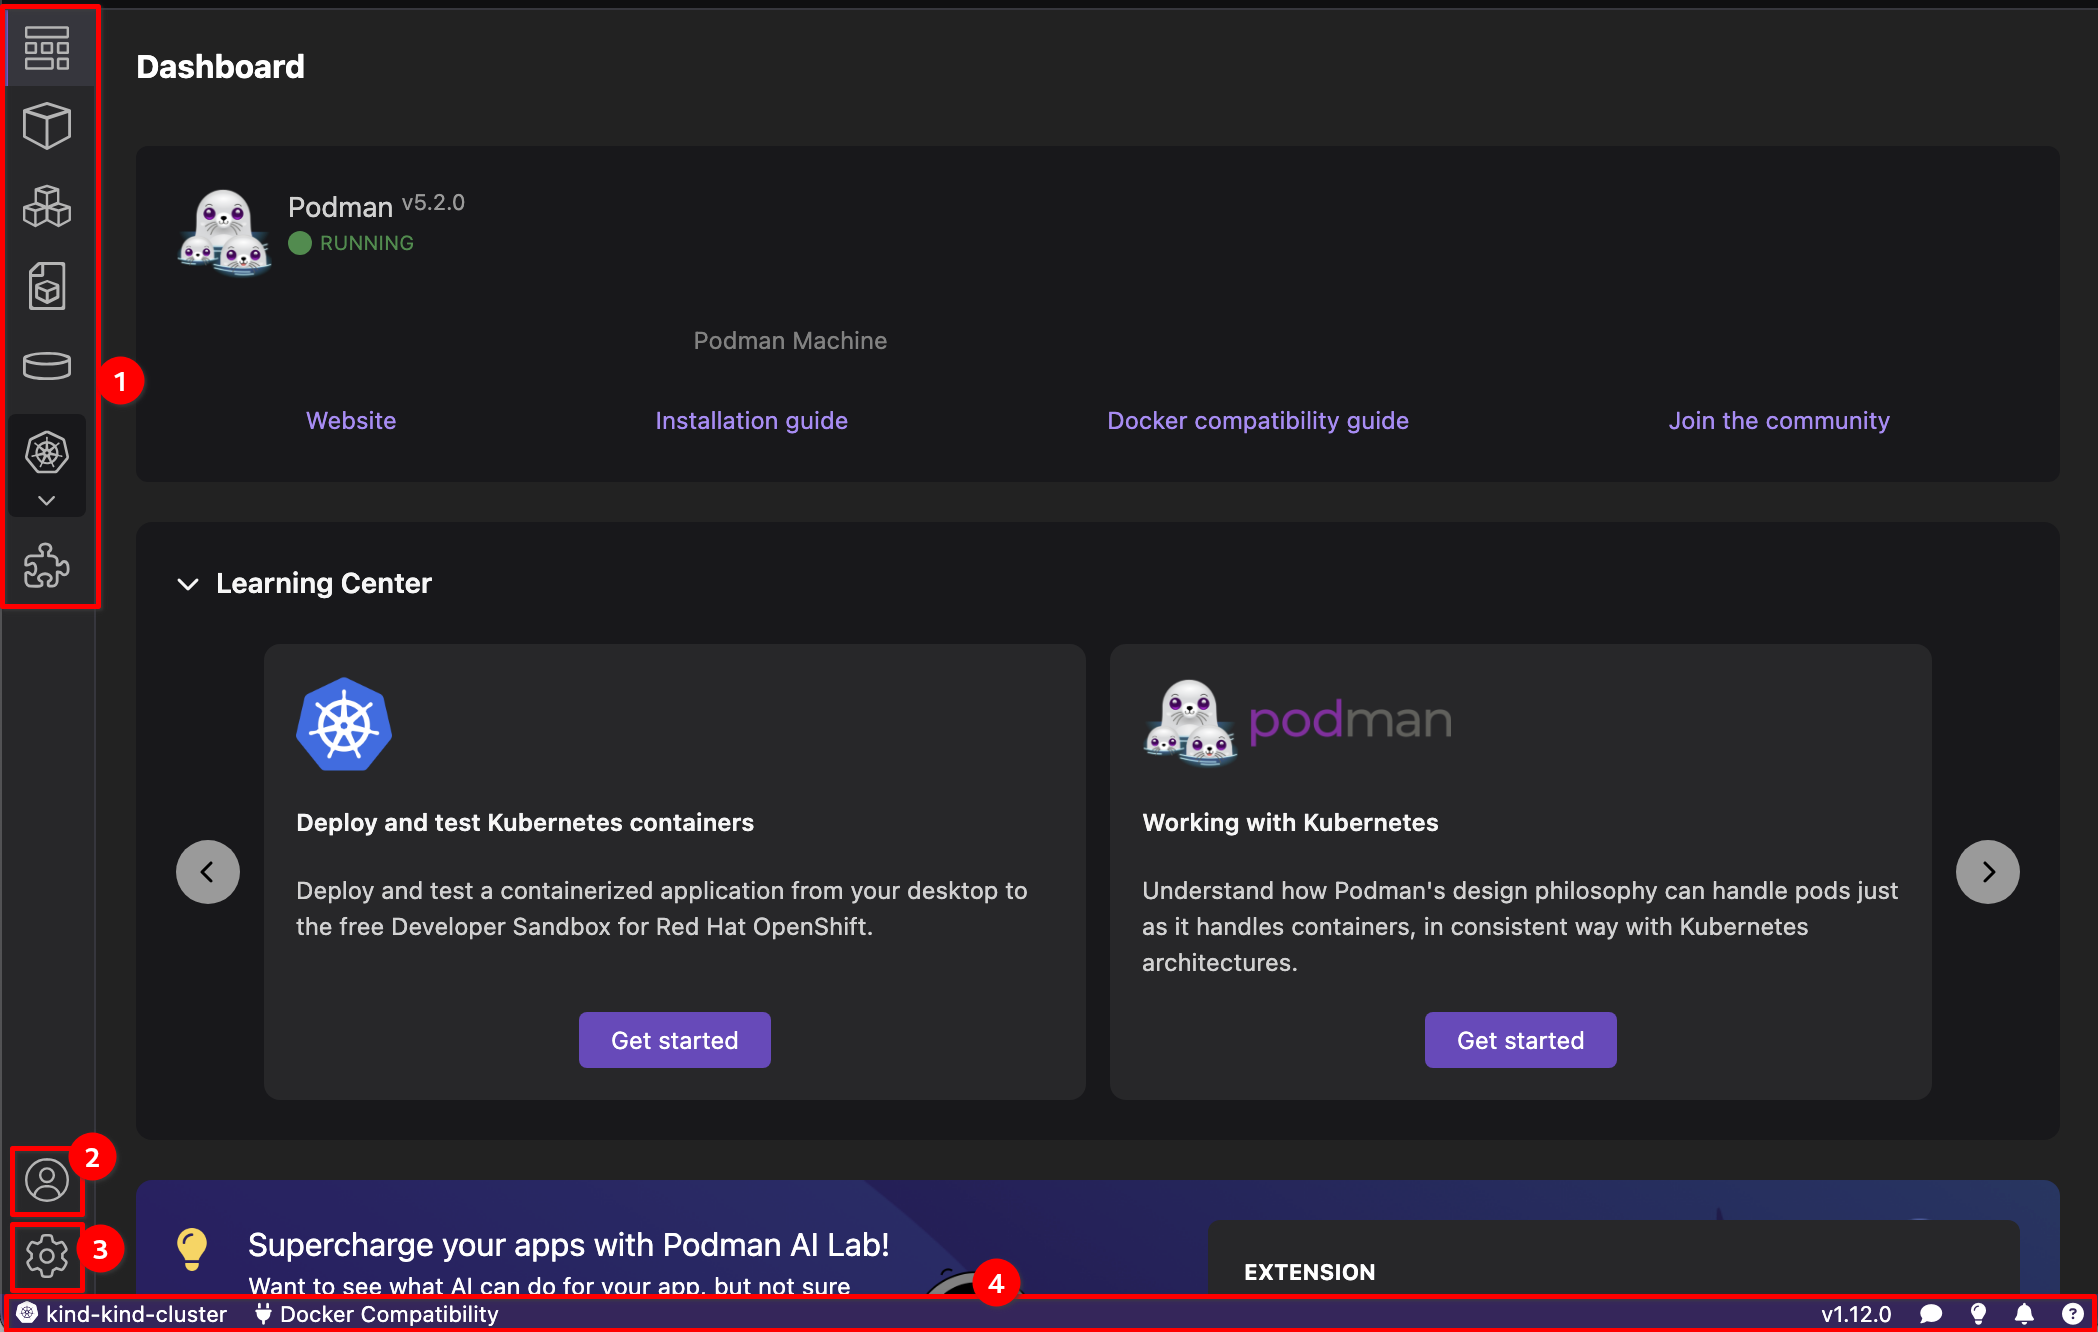Show next Learning Center card
This screenshot has width=2098, height=1332.
pyautogui.click(x=1988, y=872)
